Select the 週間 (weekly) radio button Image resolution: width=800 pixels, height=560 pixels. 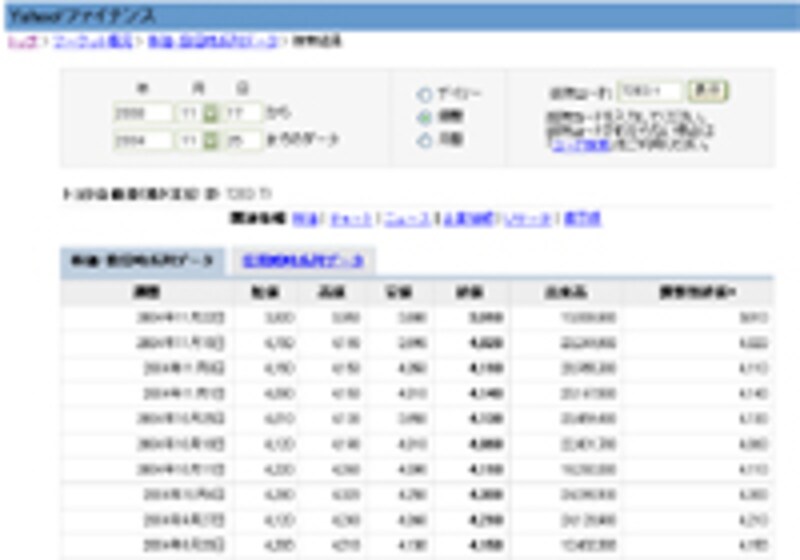tap(424, 117)
